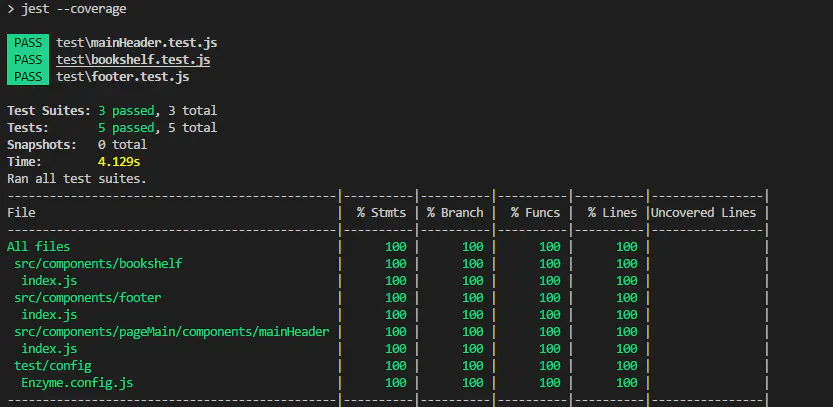
Task: Click the test\footer.test.js path
Action: coord(123,77)
